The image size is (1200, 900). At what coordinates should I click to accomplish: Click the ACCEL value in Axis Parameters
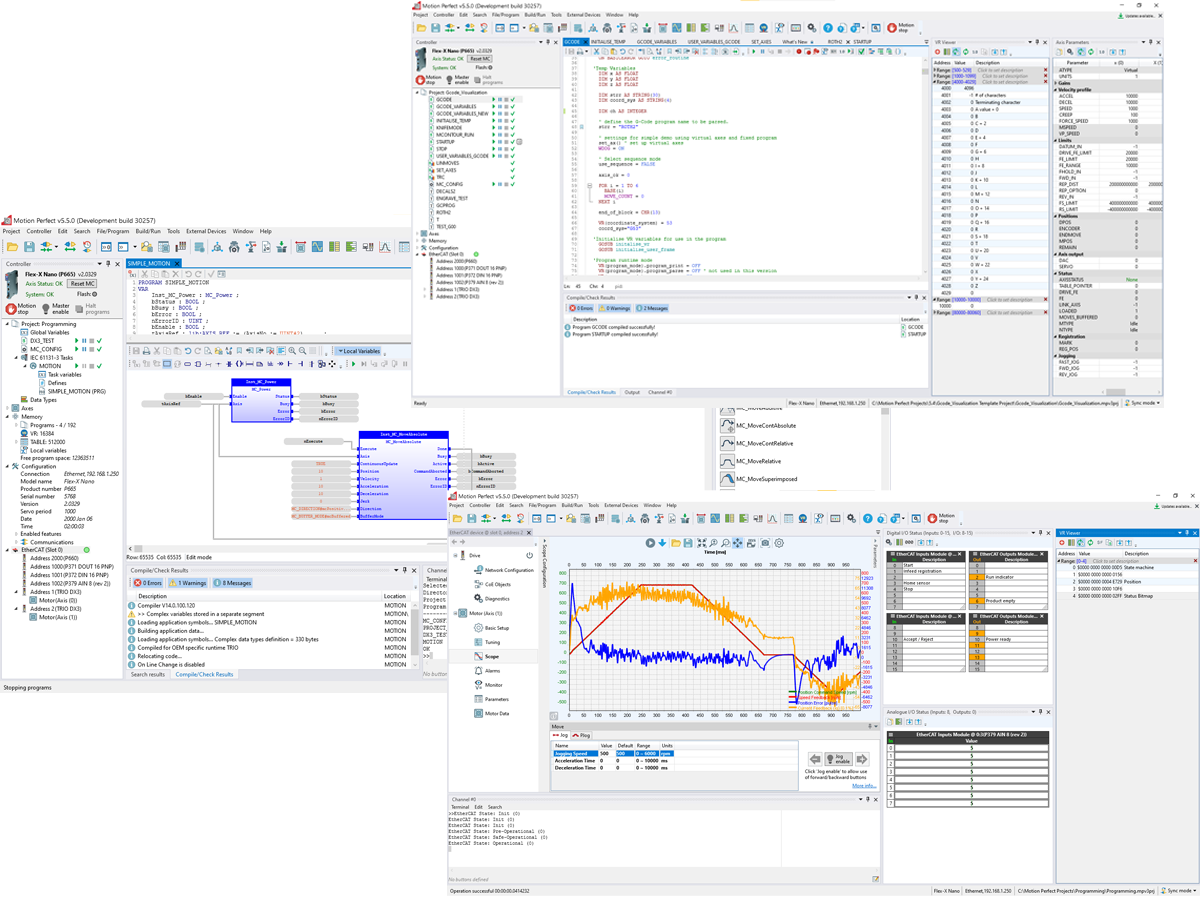point(1130,97)
